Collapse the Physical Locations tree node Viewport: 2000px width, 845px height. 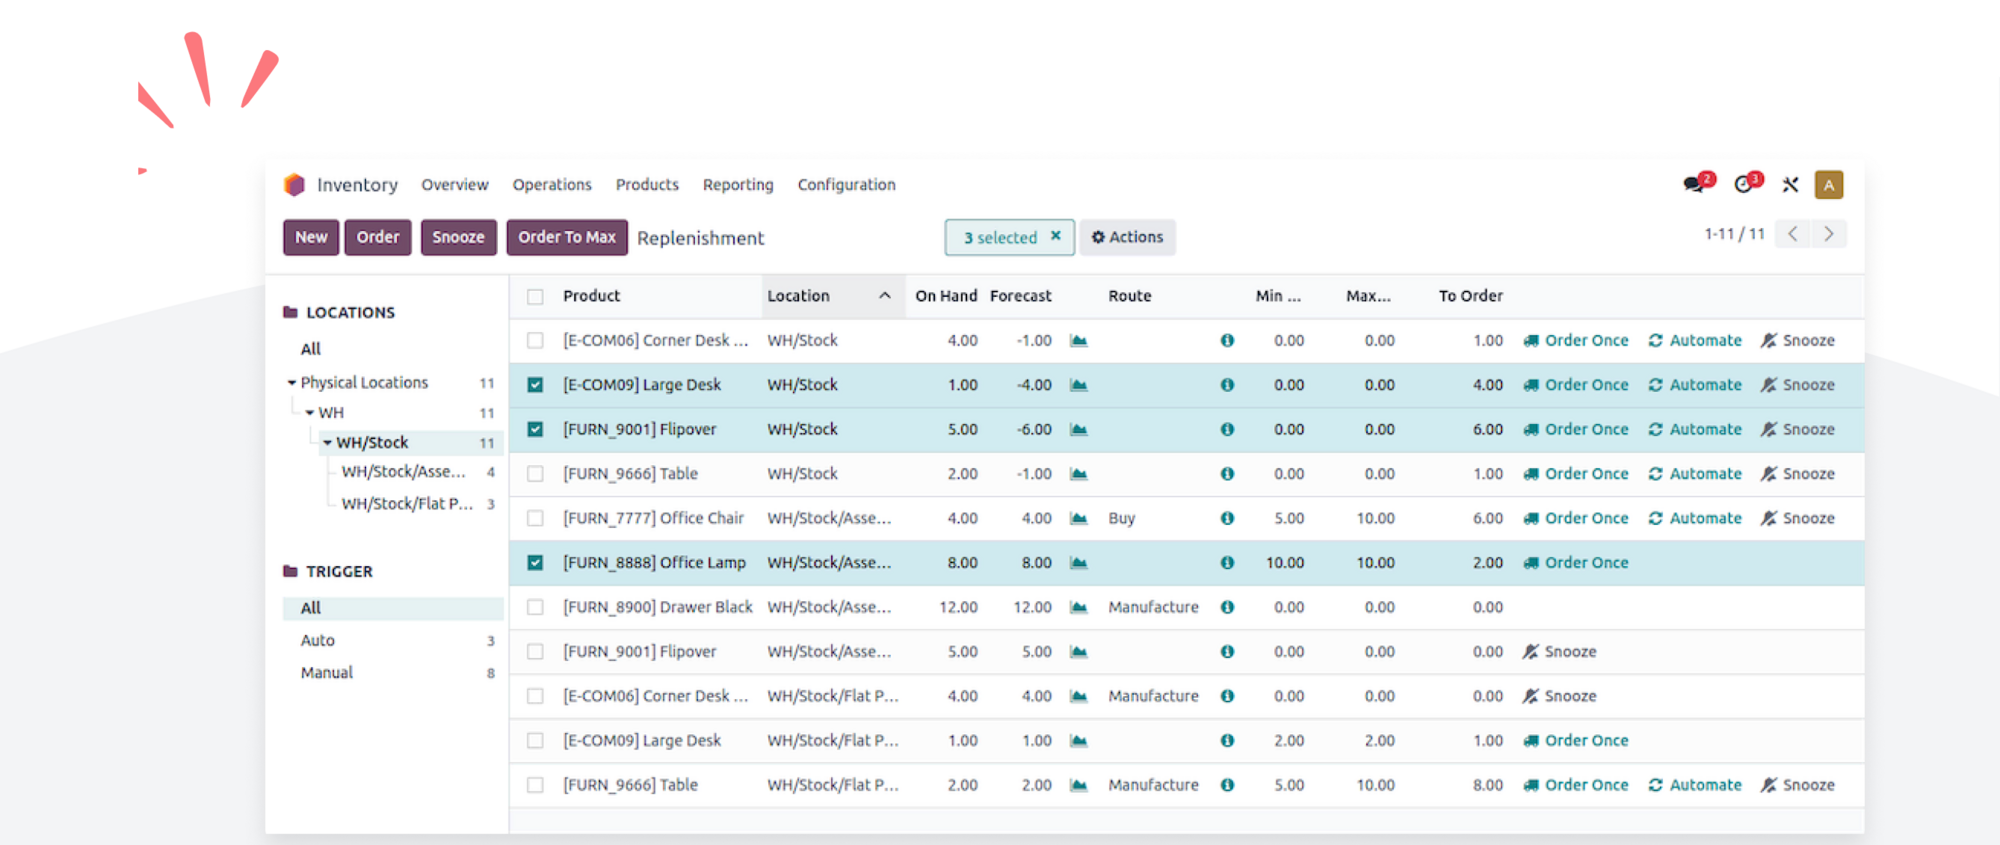click(292, 383)
